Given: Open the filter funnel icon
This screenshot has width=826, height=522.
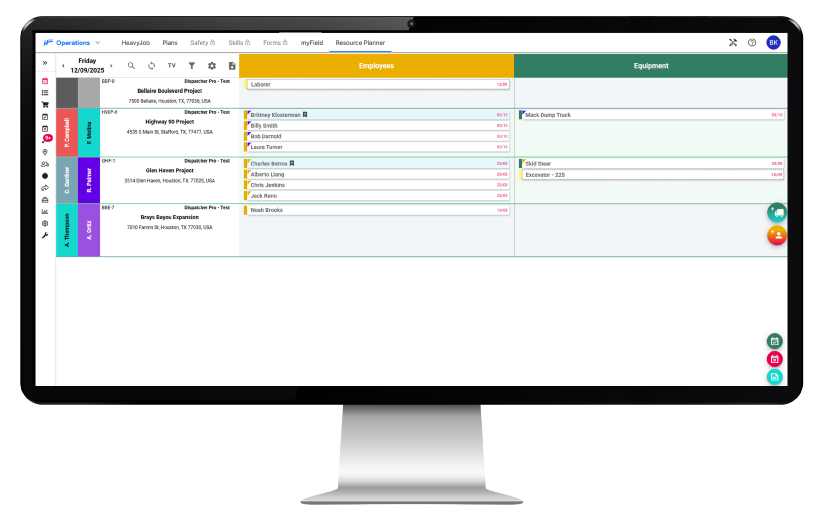Looking at the screenshot, I should pos(192,65).
